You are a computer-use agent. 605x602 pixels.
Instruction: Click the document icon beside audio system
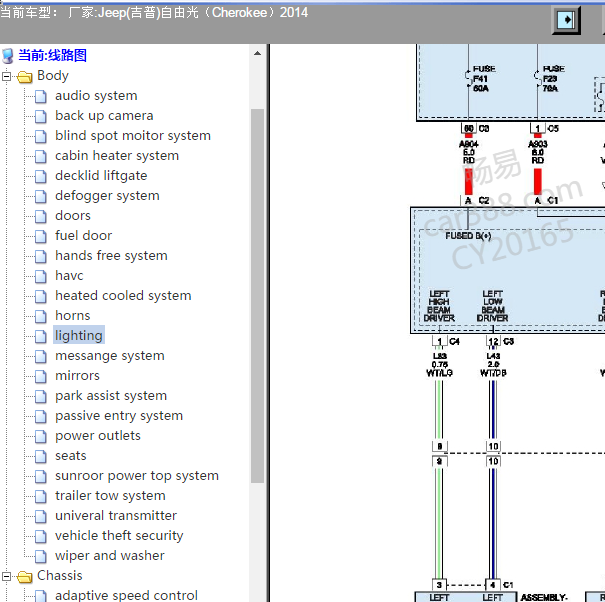pos(41,96)
